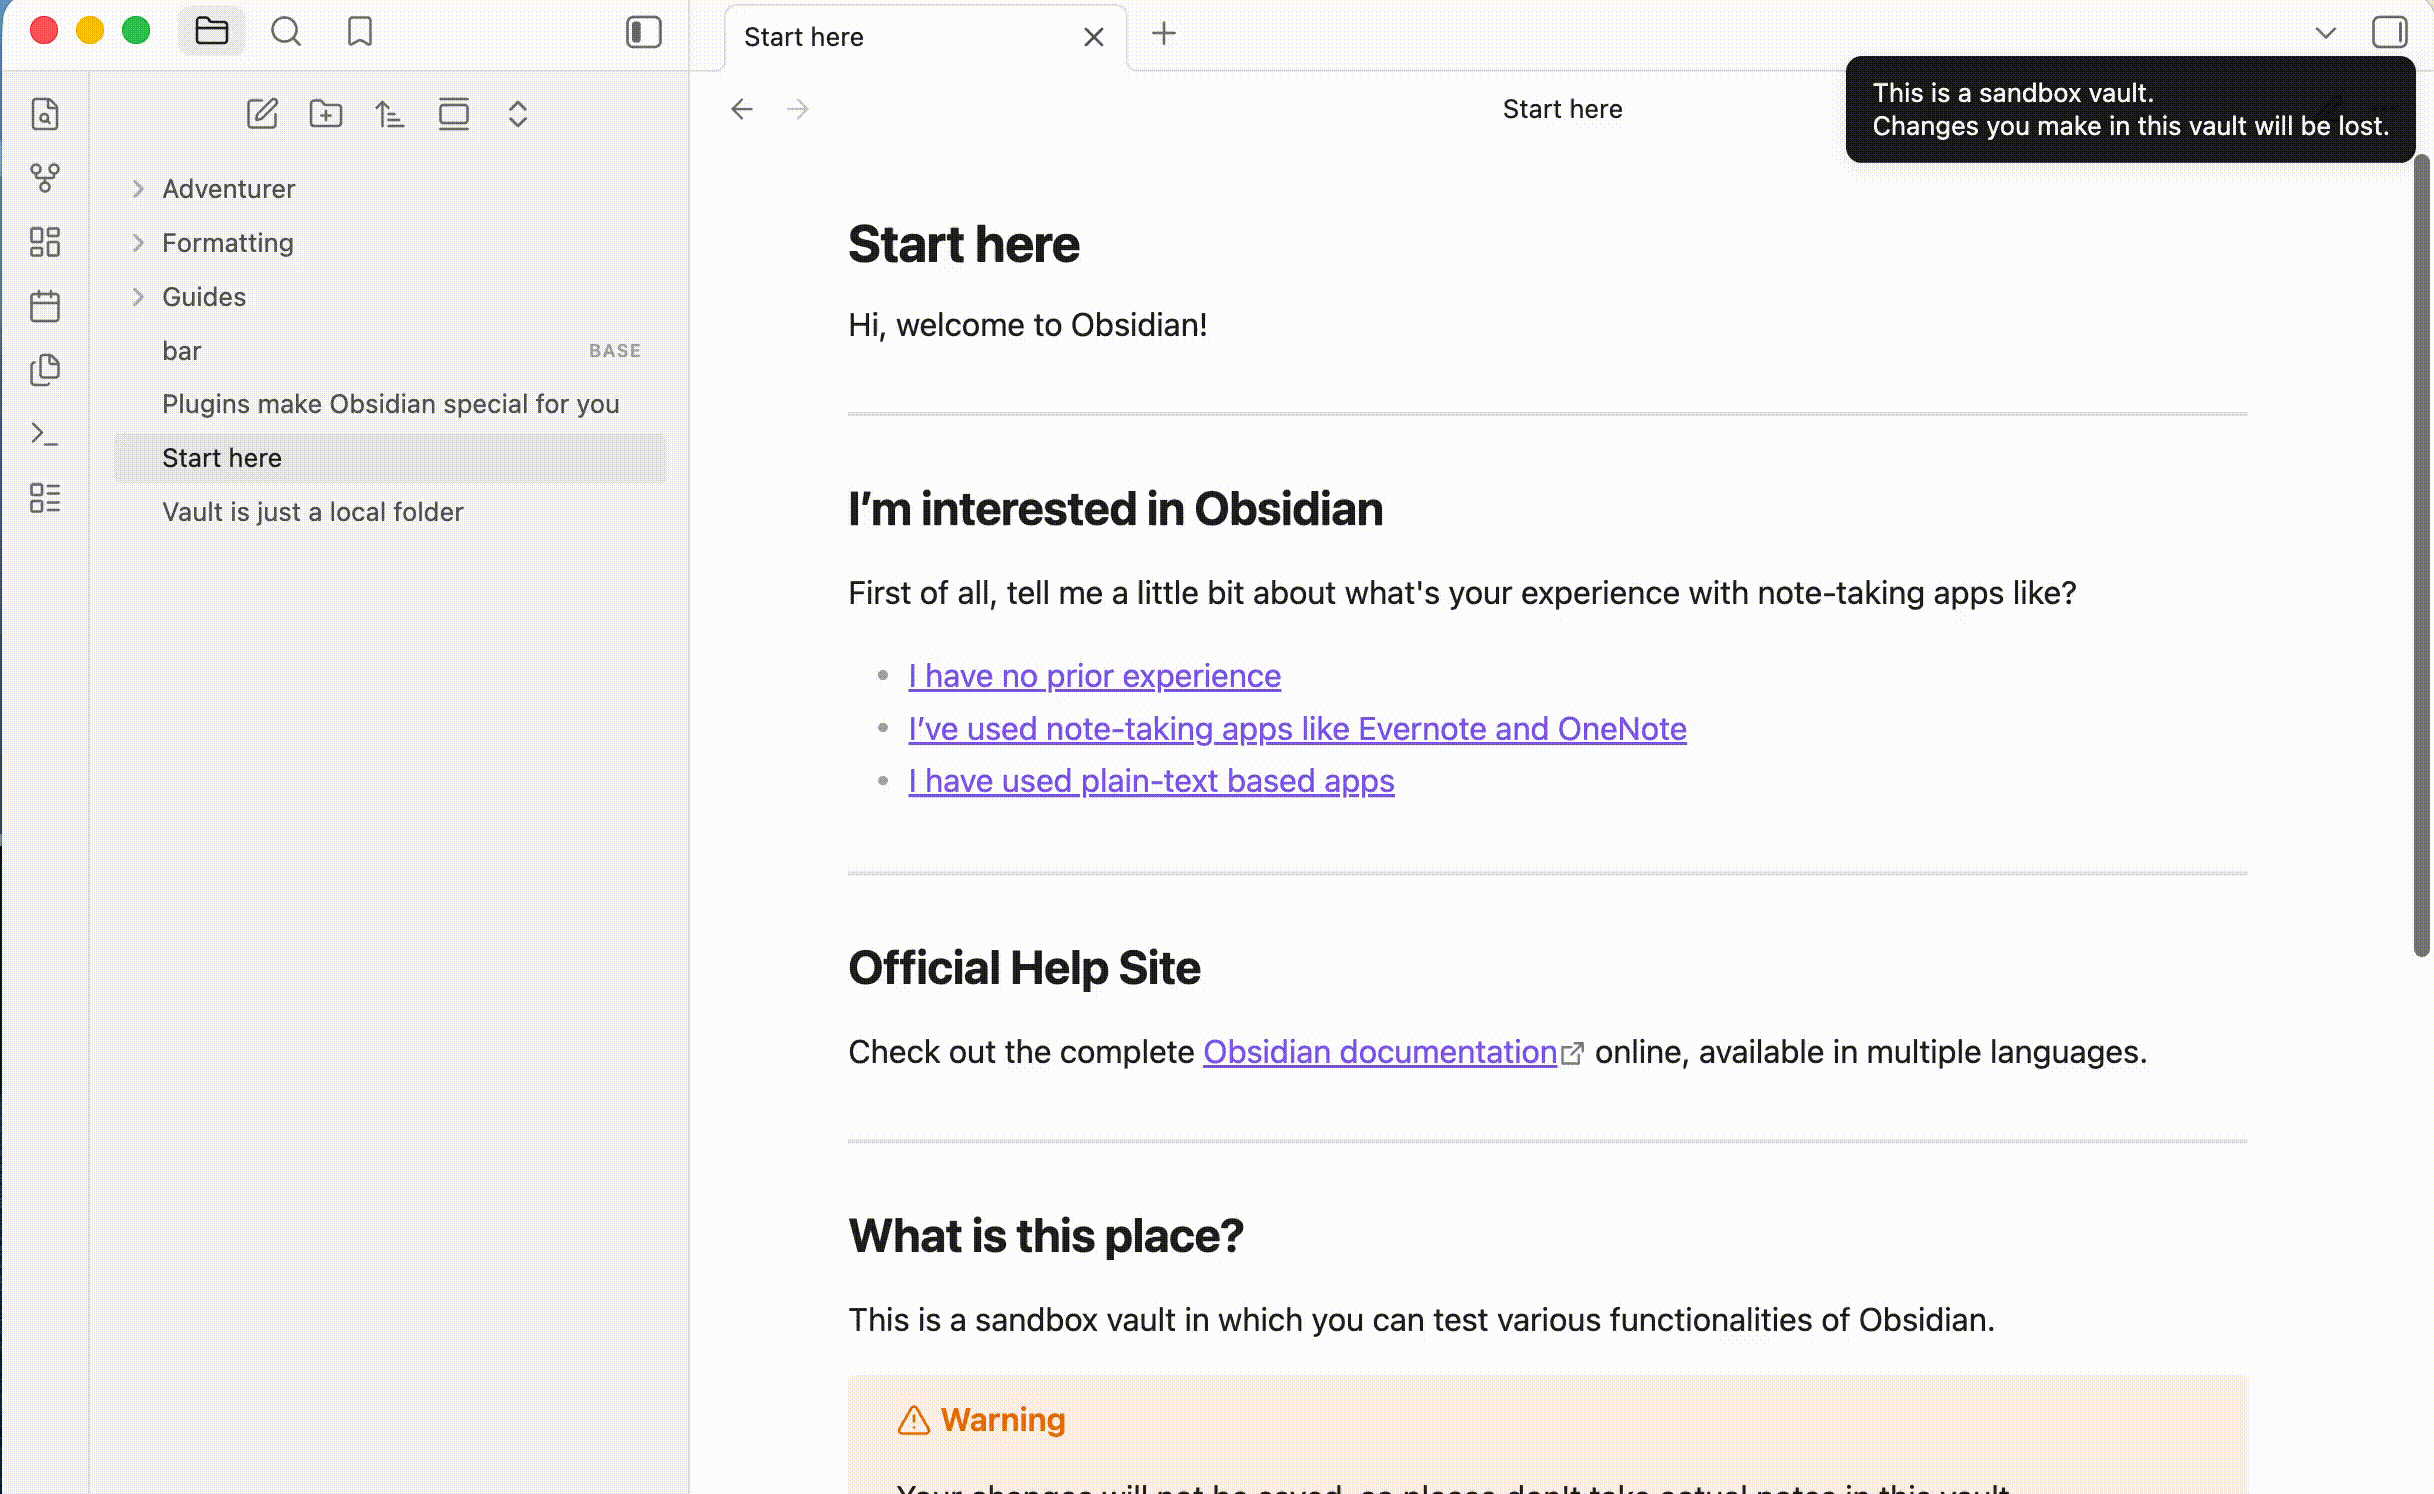Viewport: 2434px width, 1494px height.
Task: Expand the Adventurer folder
Action: pyautogui.click(x=139, y=189)
